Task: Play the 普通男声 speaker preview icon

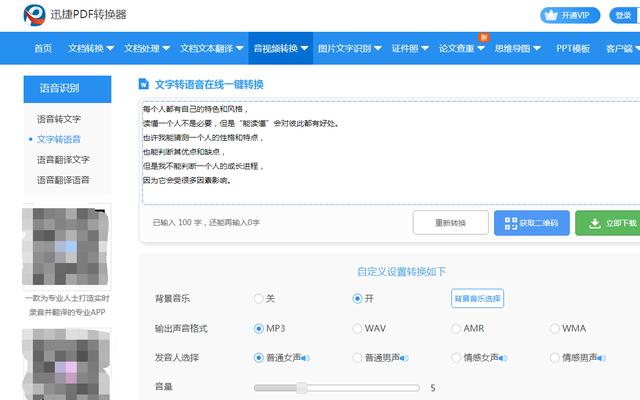Action: coord(404,358)
